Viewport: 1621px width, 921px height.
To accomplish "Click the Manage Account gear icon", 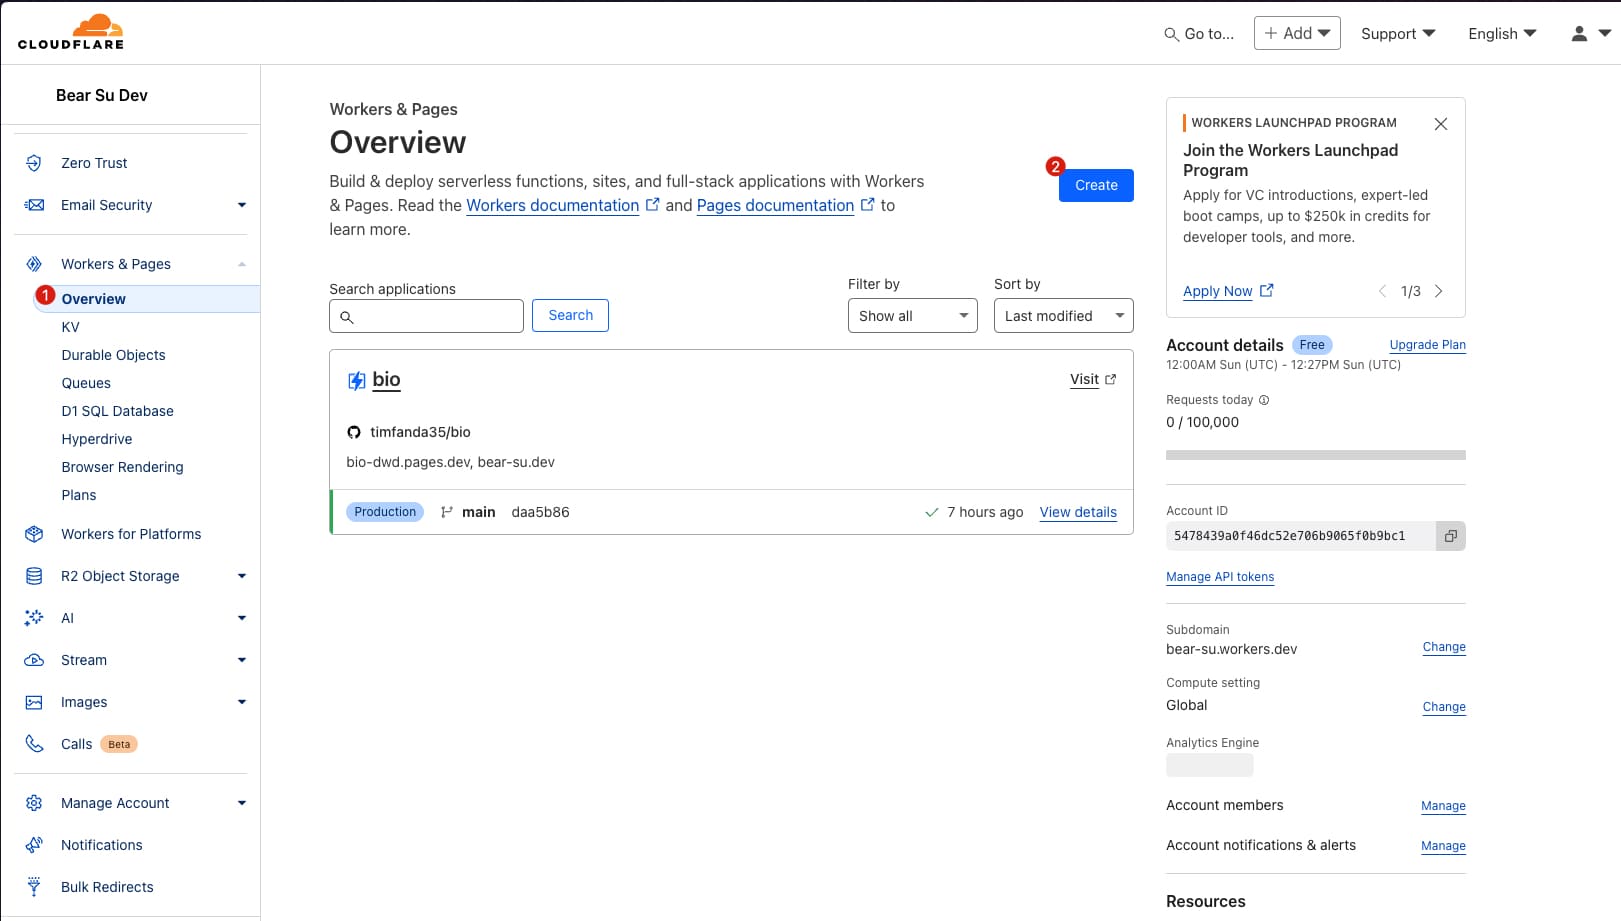I will click(x=34, y=803).
